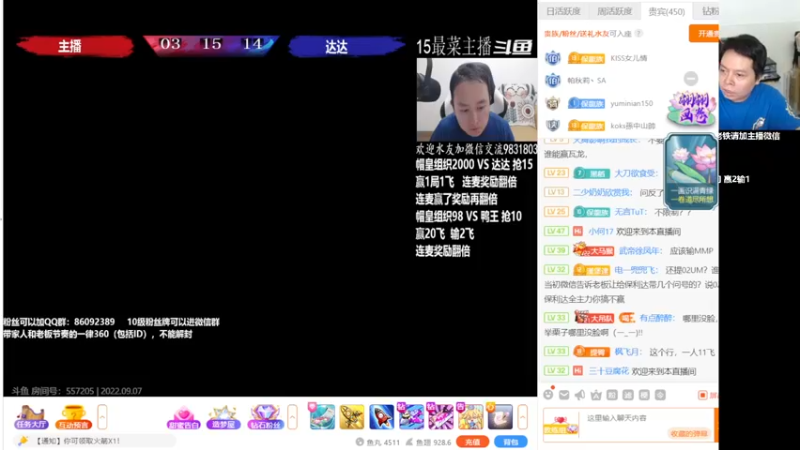Viewport: 800px width, 450px height.
Task: Open the lotus 翩翩画卷 event badge
Action: (692, 108)
